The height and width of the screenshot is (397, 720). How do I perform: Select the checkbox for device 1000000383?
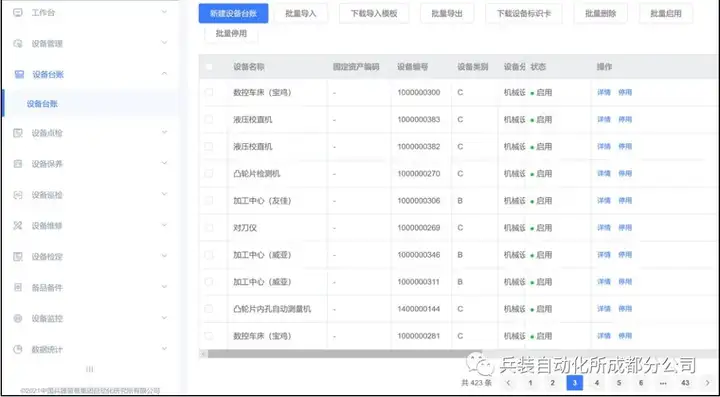click(209, 119)
